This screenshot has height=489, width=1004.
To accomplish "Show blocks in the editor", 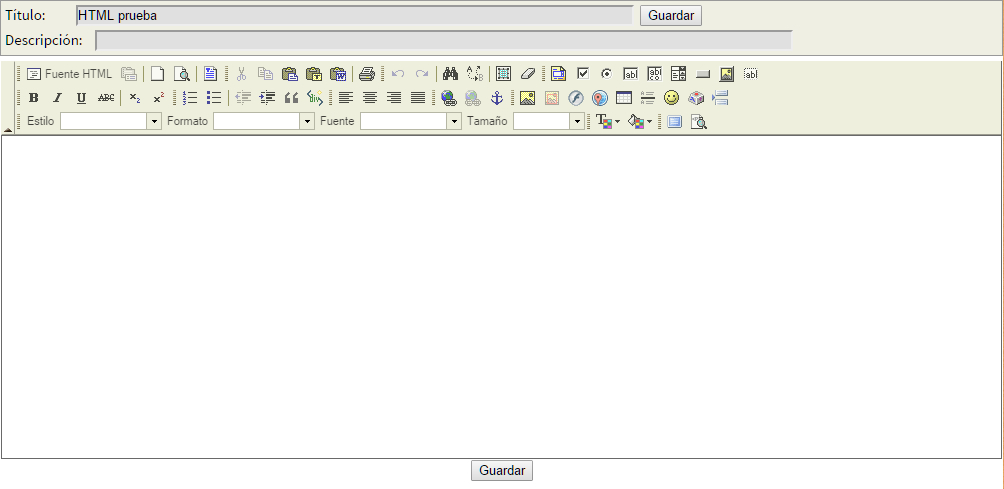I will pyautogui.click(x=699, y=122).
